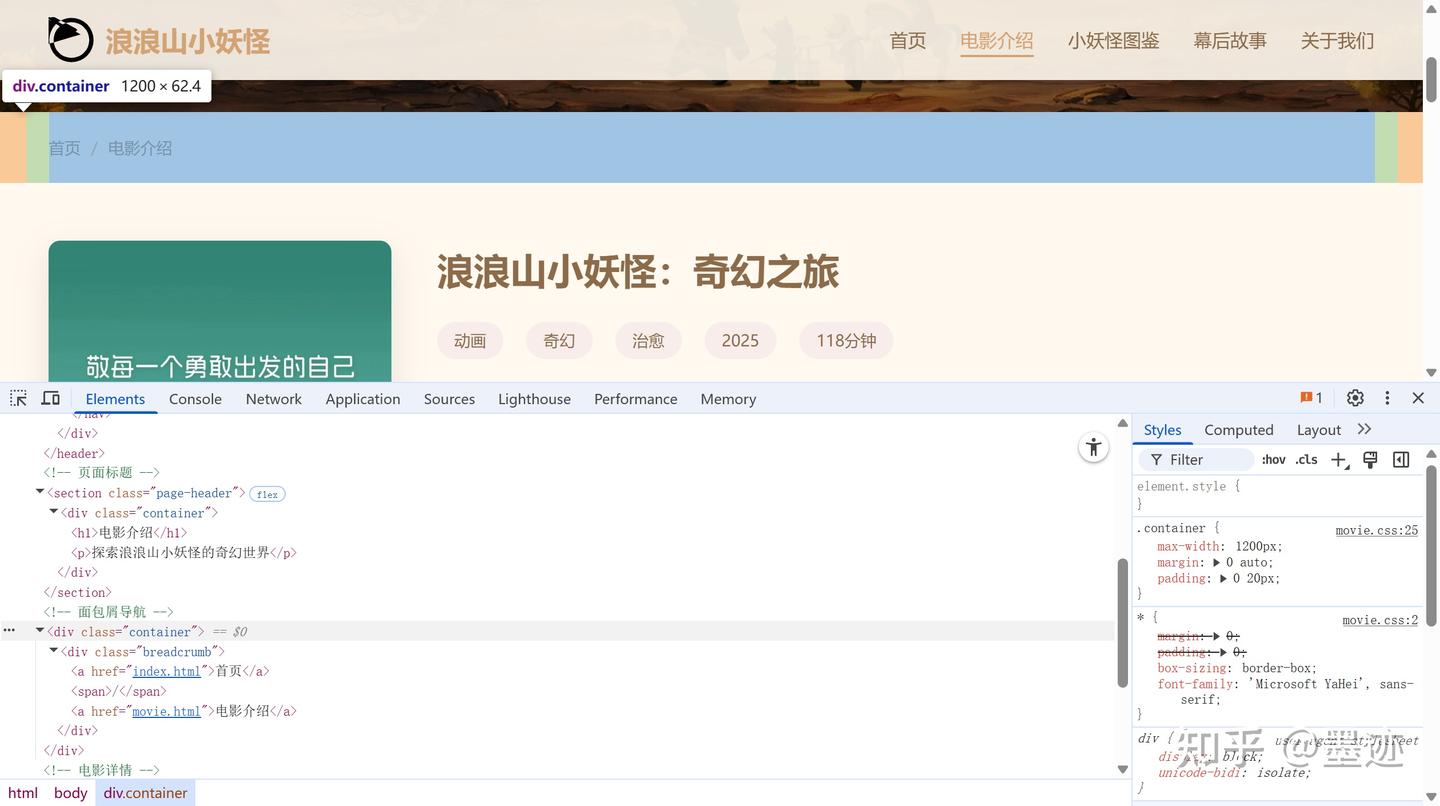Open 关于我们 navigation link
Image resolution: width=1440 pixels, height=806 pixels.
(x=1337, y=41)
